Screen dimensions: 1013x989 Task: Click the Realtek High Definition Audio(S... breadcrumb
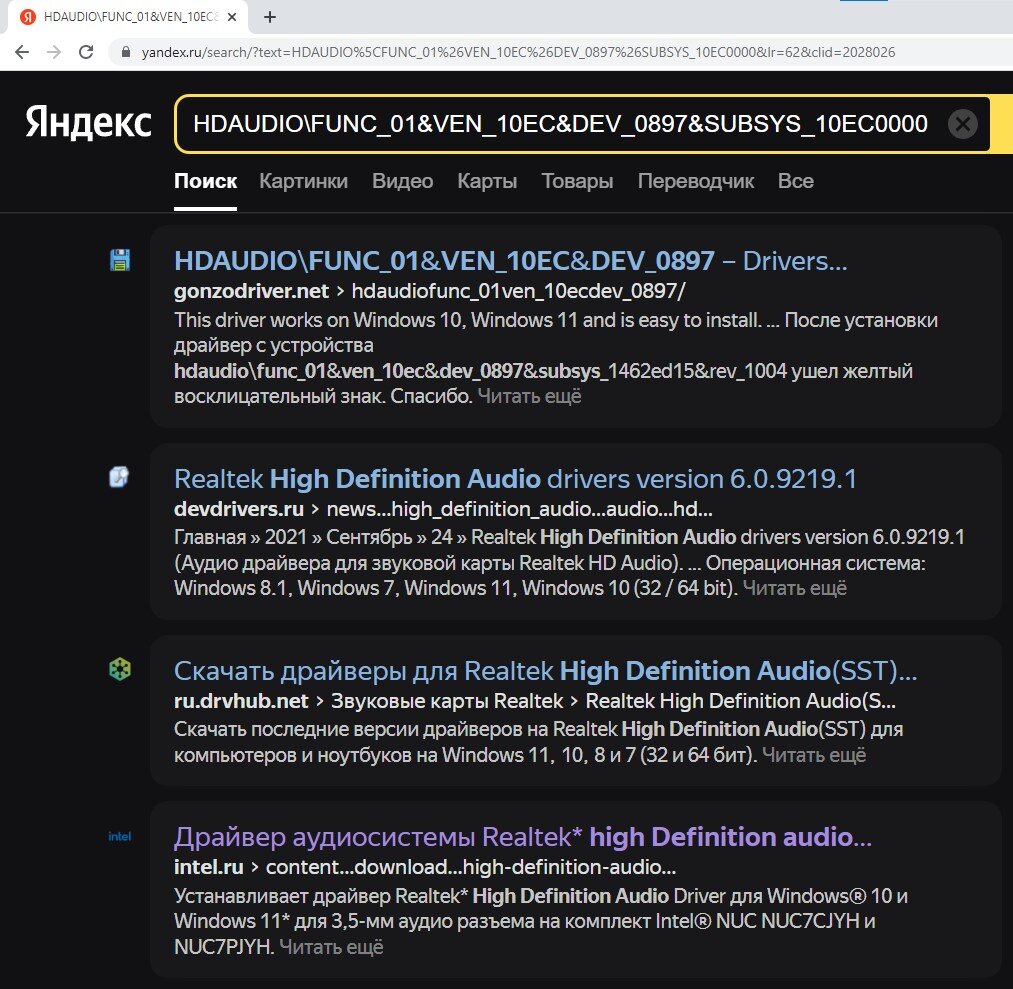[740, 701]
